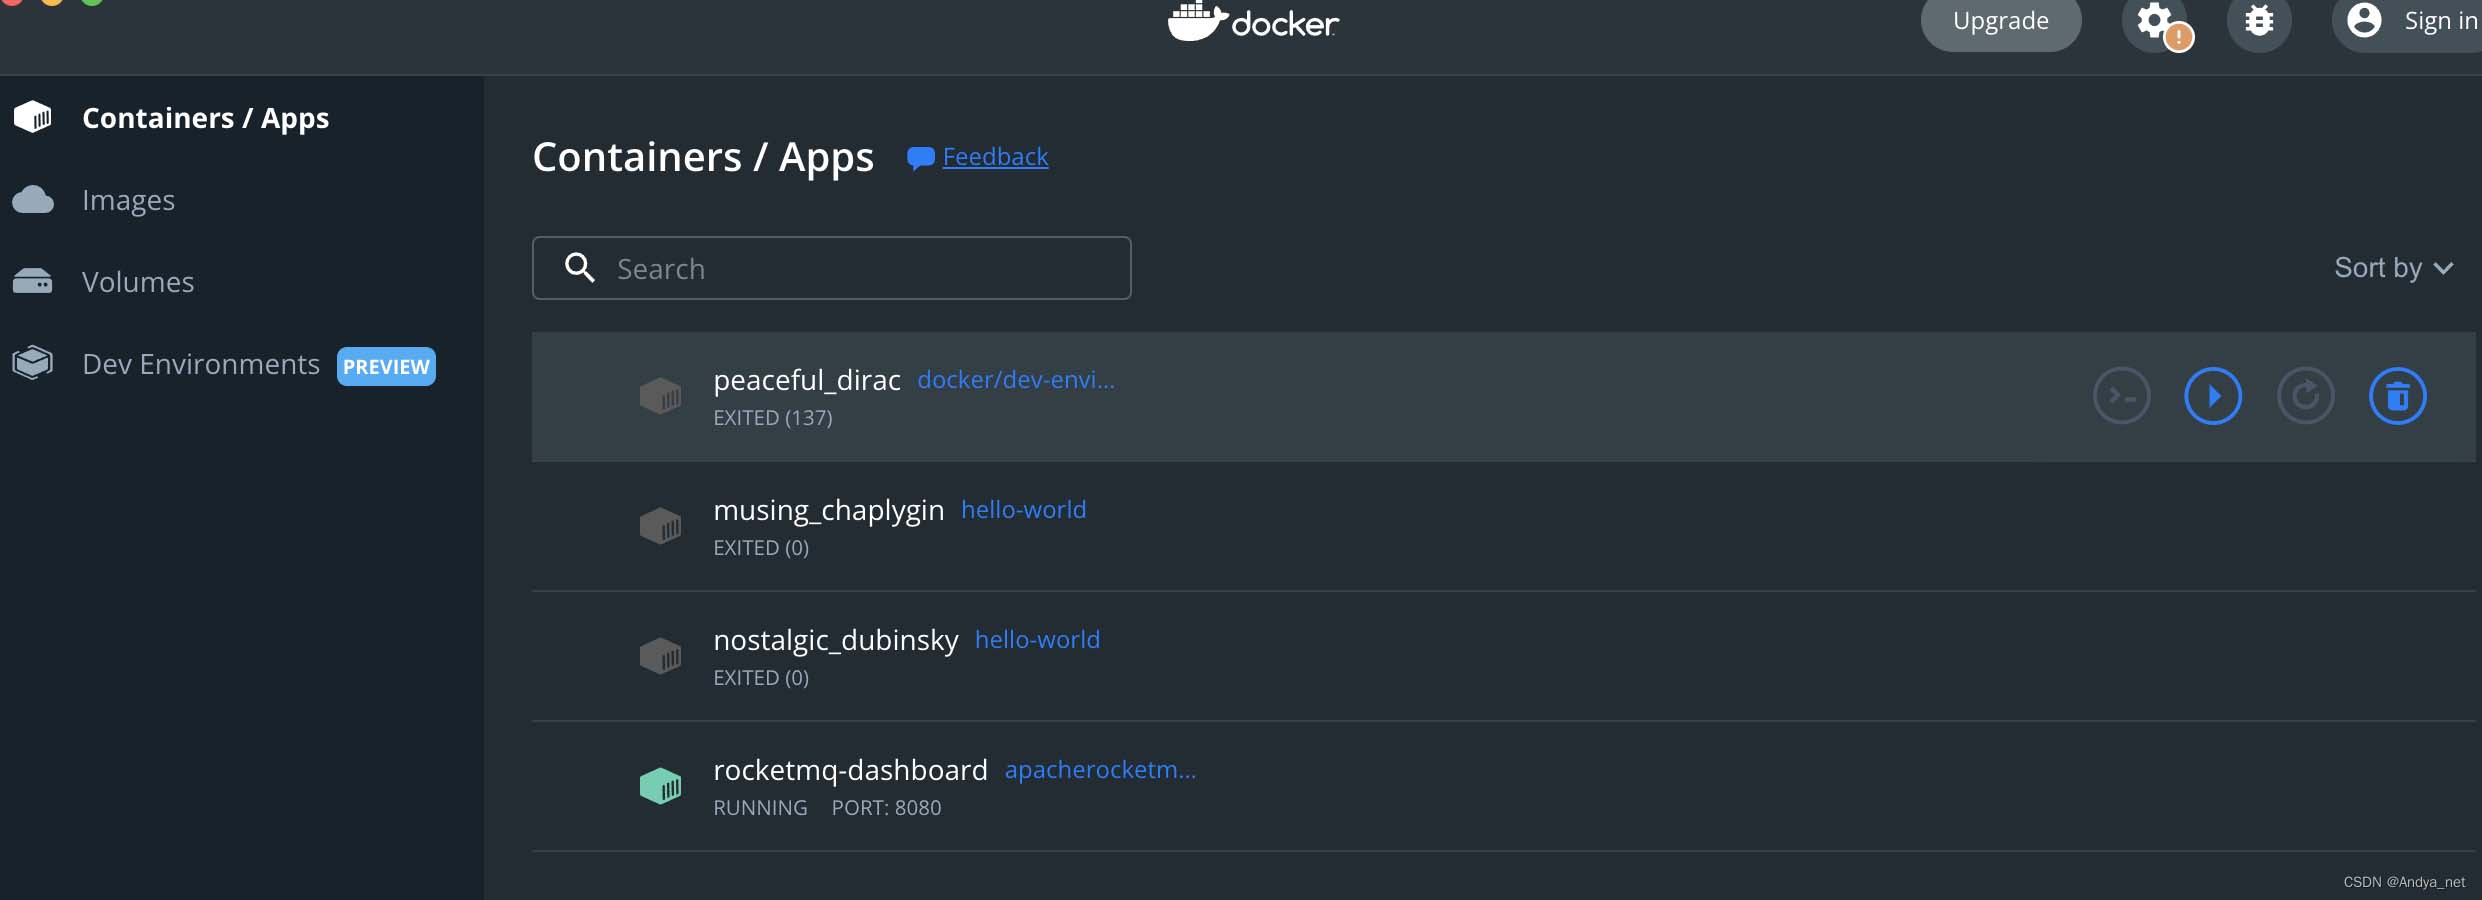Image resolution: width=2482 pixels, height=900 pixels.
Task: Open hello-world link for nostalgic_dubinsky
Action: (1037, 640)
